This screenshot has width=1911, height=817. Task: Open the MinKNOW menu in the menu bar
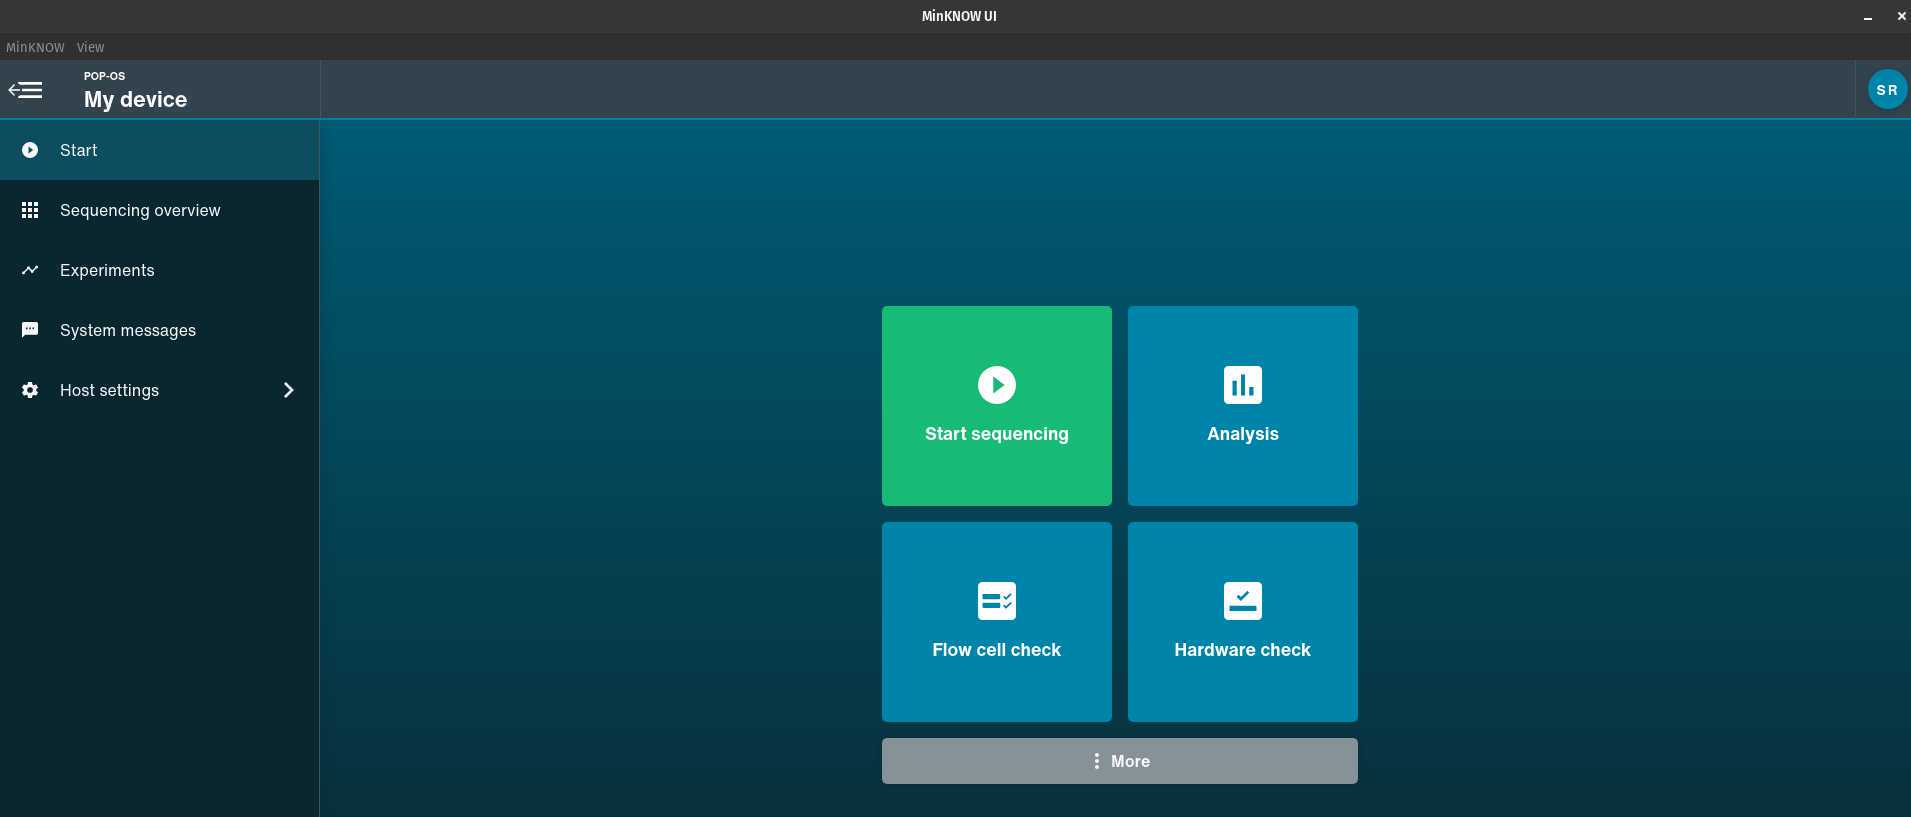(35, 47)
